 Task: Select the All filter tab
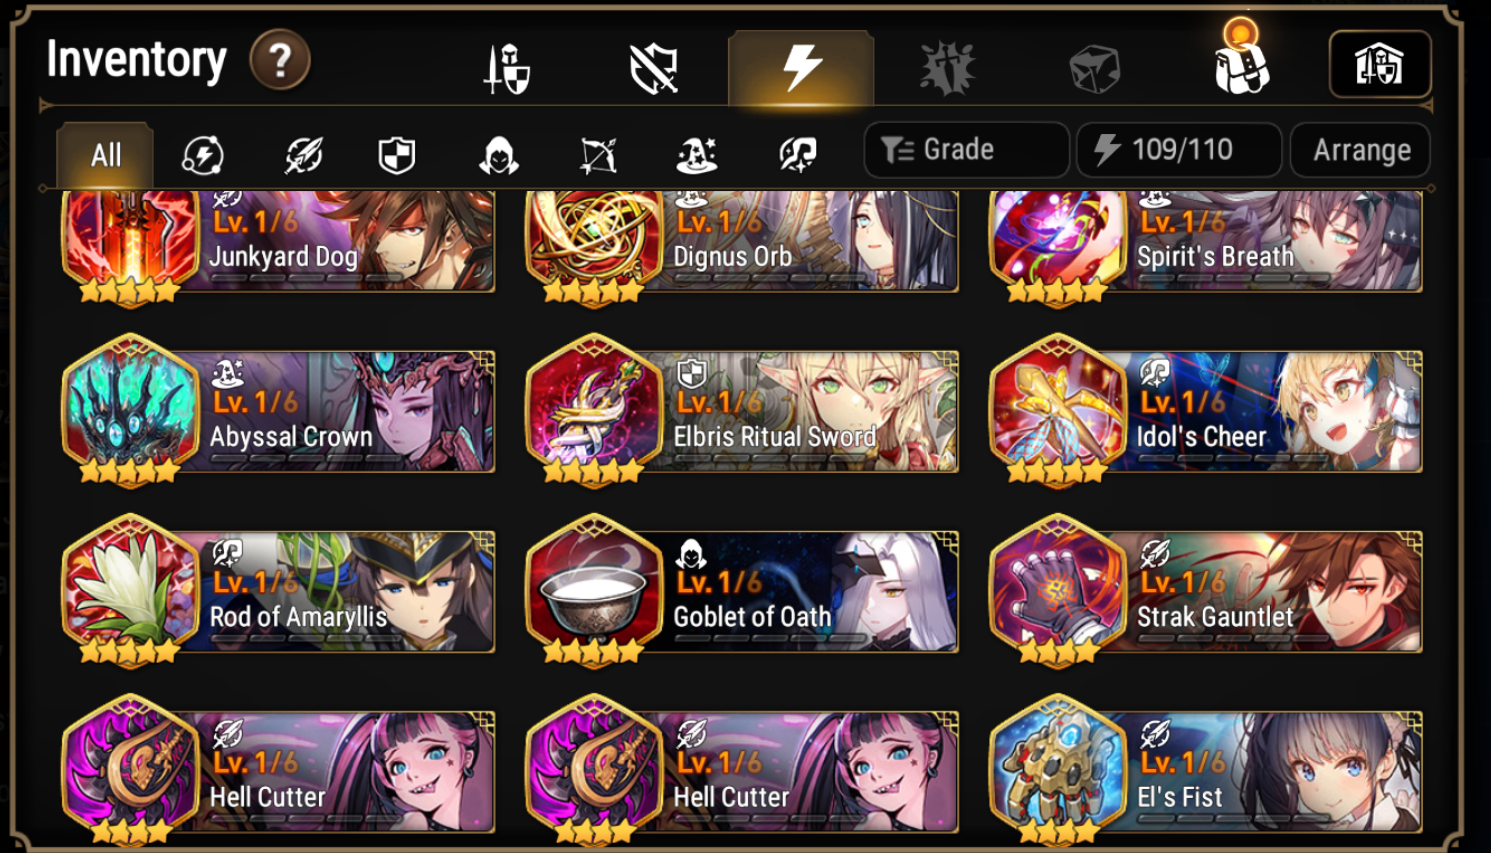pos(105,155)
